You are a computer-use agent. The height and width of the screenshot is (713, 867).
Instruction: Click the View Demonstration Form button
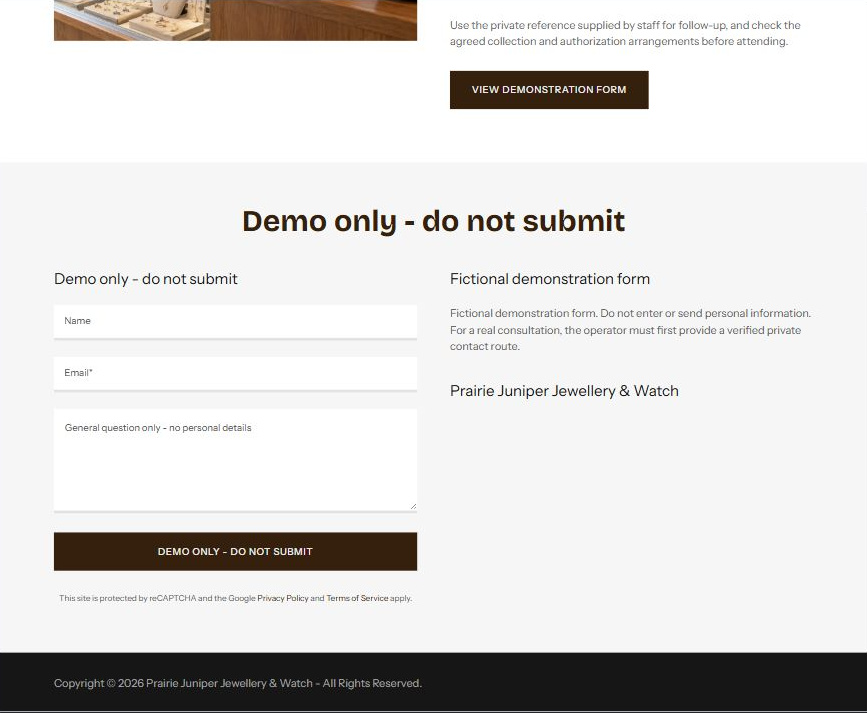coord(549,90)
